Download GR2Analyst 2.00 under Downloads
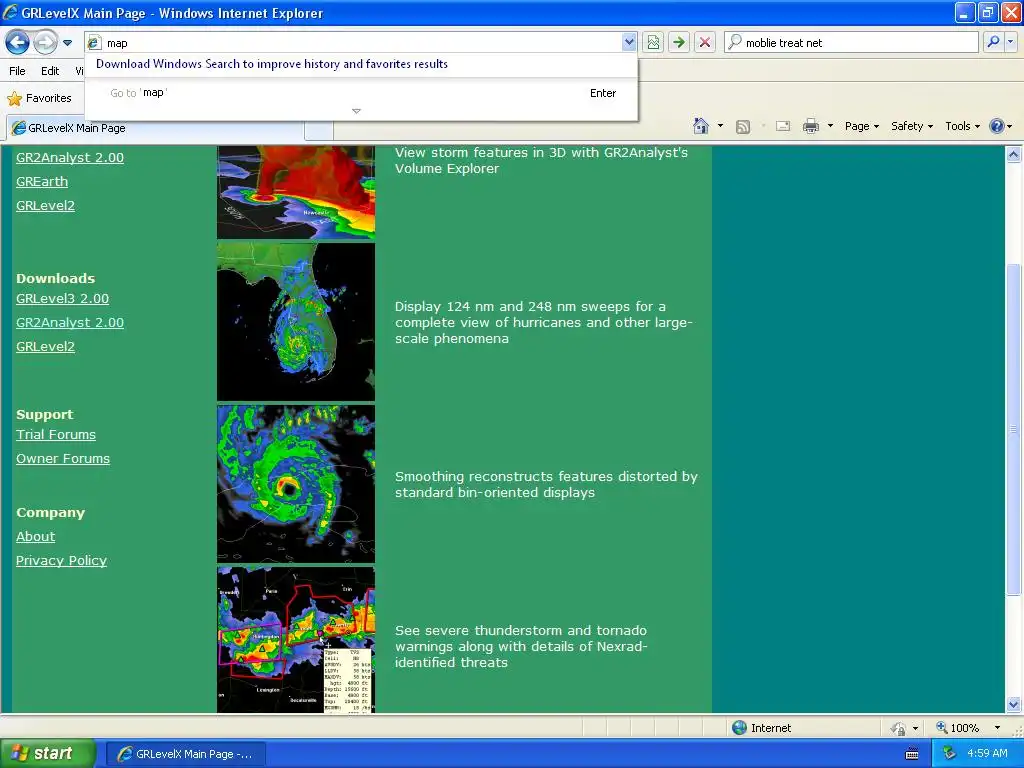Screen dimensions: 1024x768 pyautogui.click(x=70, y=323)
